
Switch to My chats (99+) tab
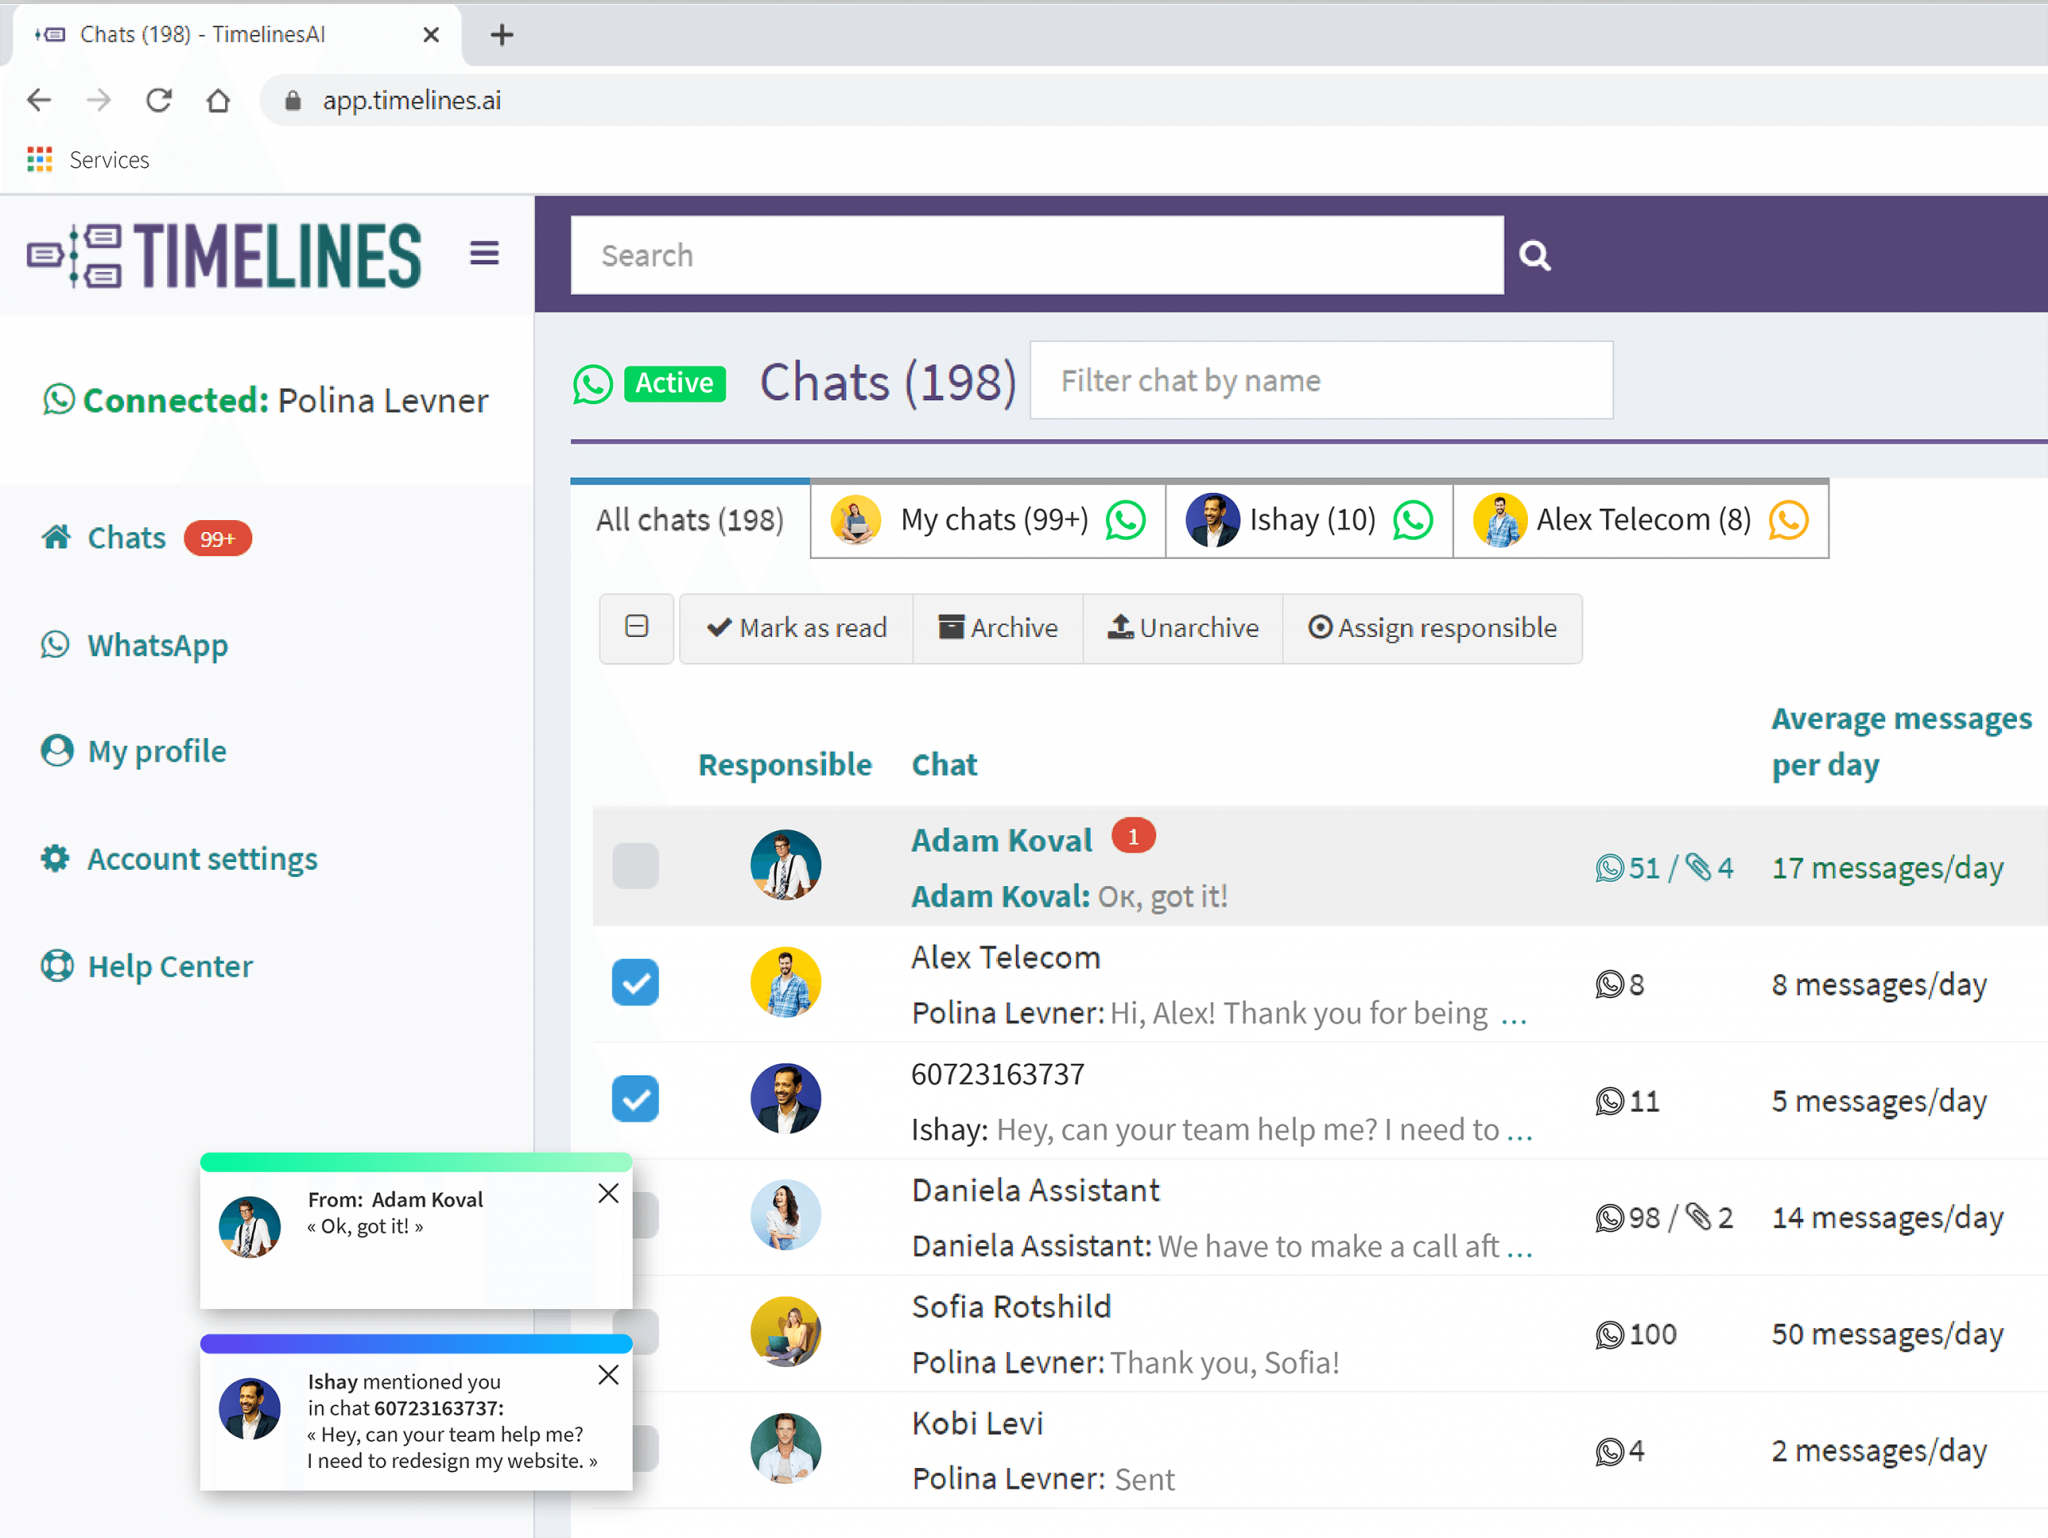coord(988,520)
